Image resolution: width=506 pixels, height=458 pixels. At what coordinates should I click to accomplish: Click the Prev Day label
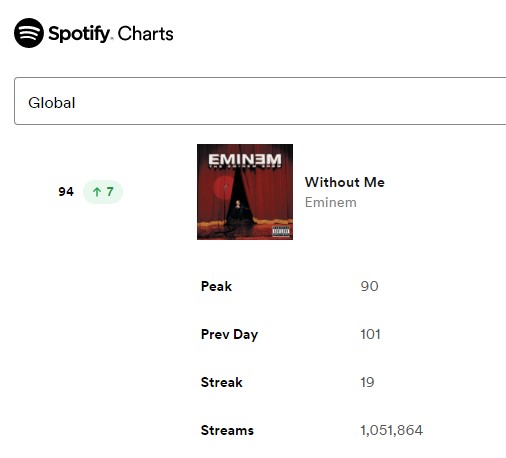coord(229,334)
